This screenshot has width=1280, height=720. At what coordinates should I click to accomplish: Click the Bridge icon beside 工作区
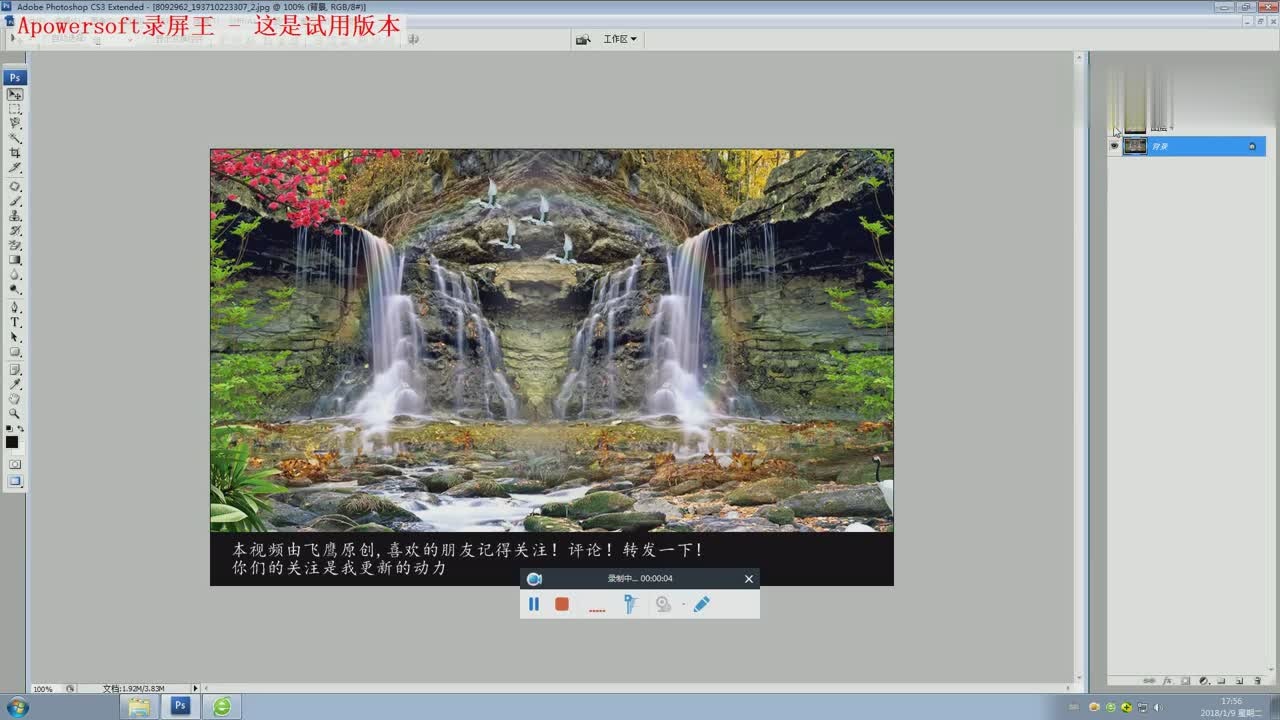(x=582, y=39)
